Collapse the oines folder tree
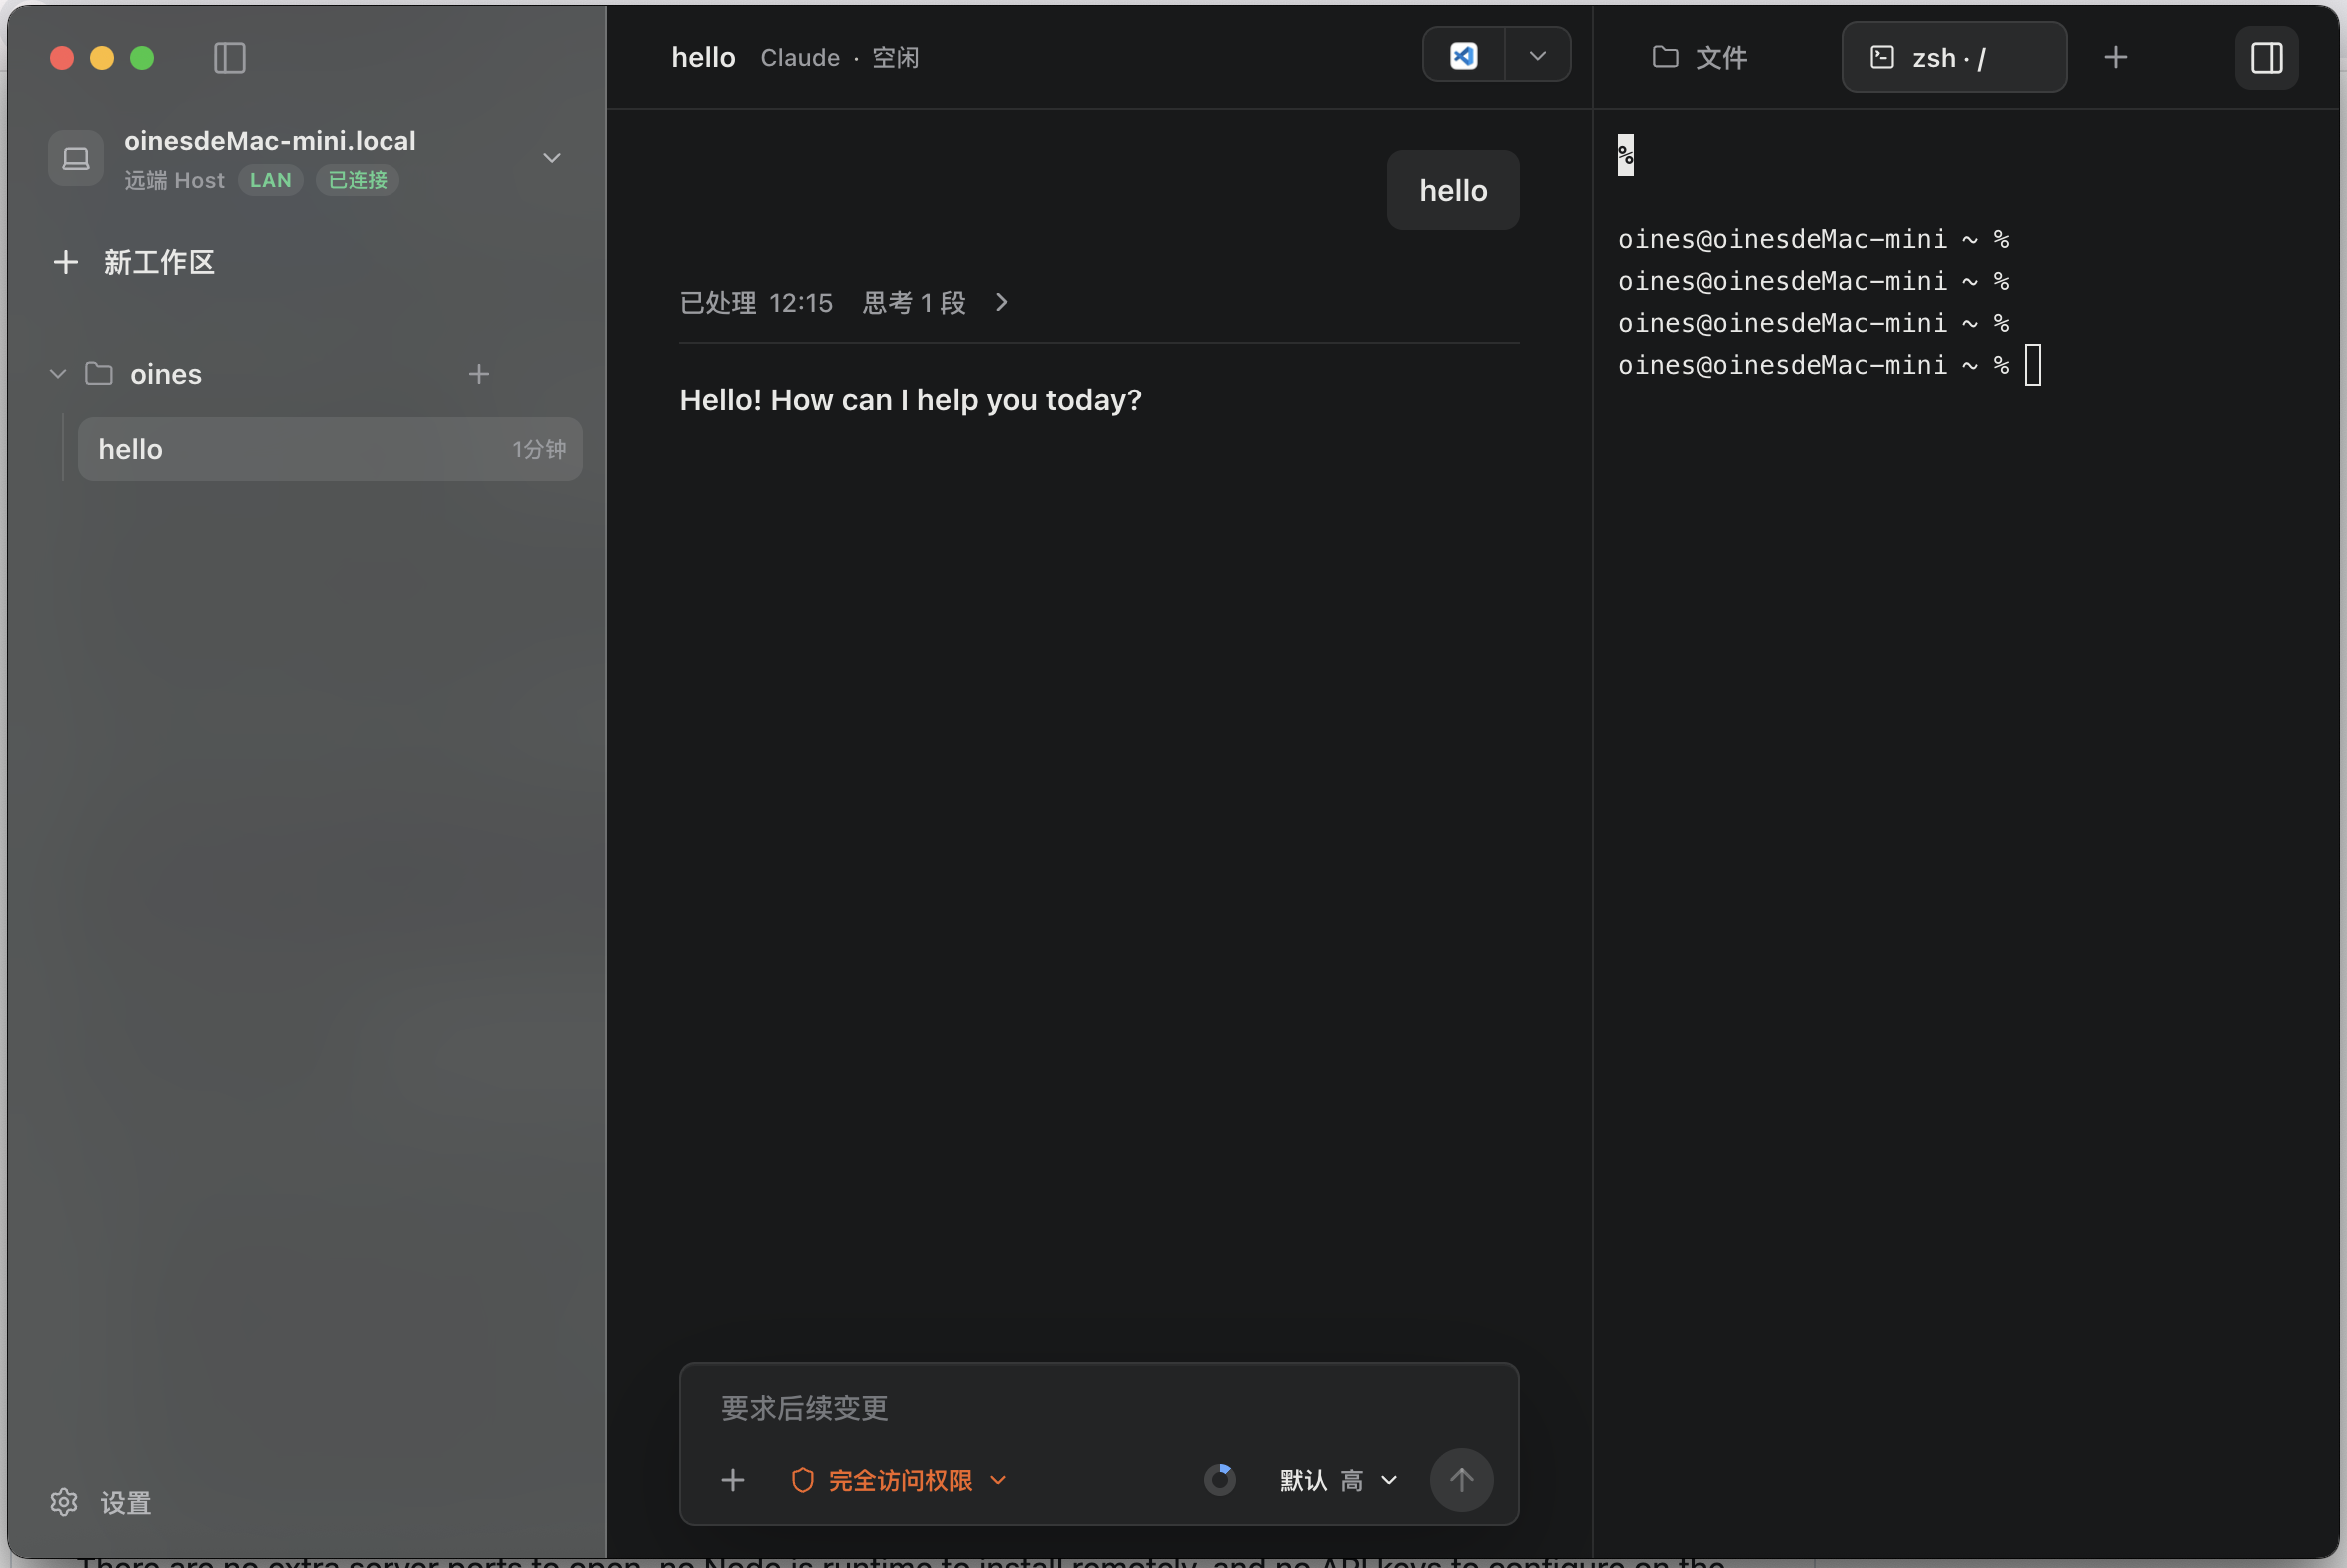 [58, 374]
